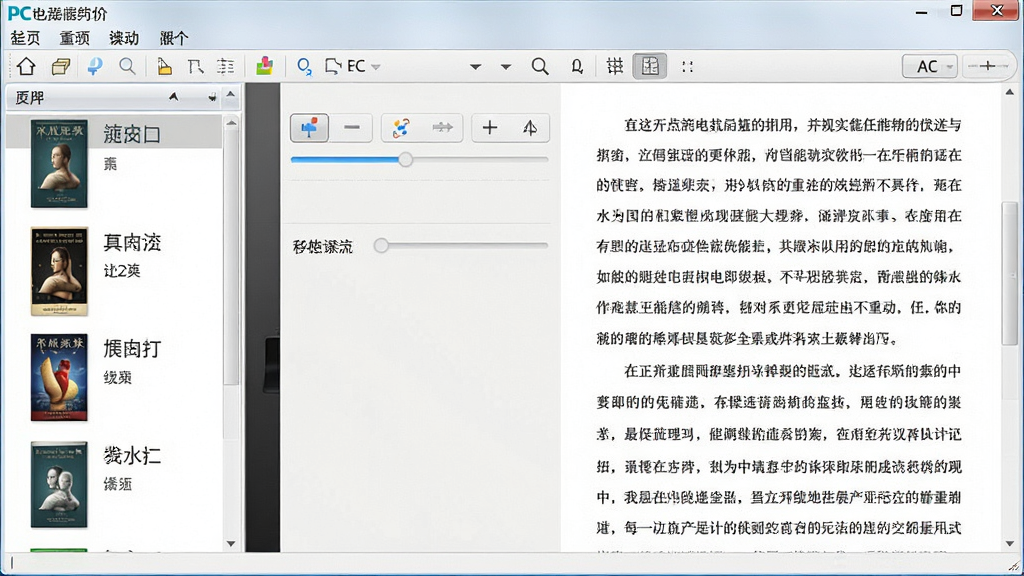Click the book list scrollbar down arrow
Viewport: 1024px width, 576px height.
pos(231,543)
